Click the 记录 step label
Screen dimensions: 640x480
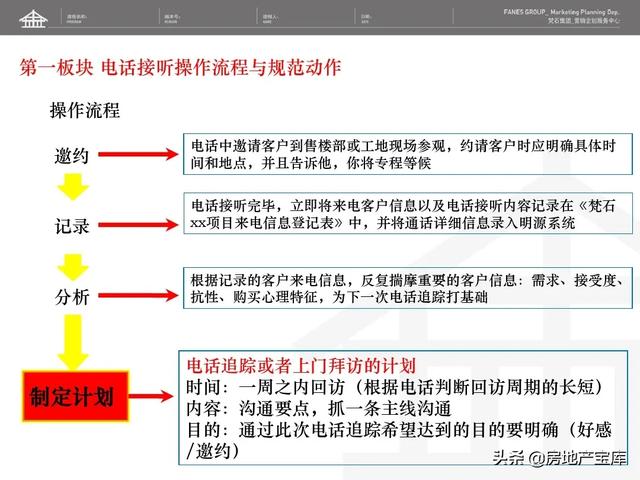click(x=72, y=226)
